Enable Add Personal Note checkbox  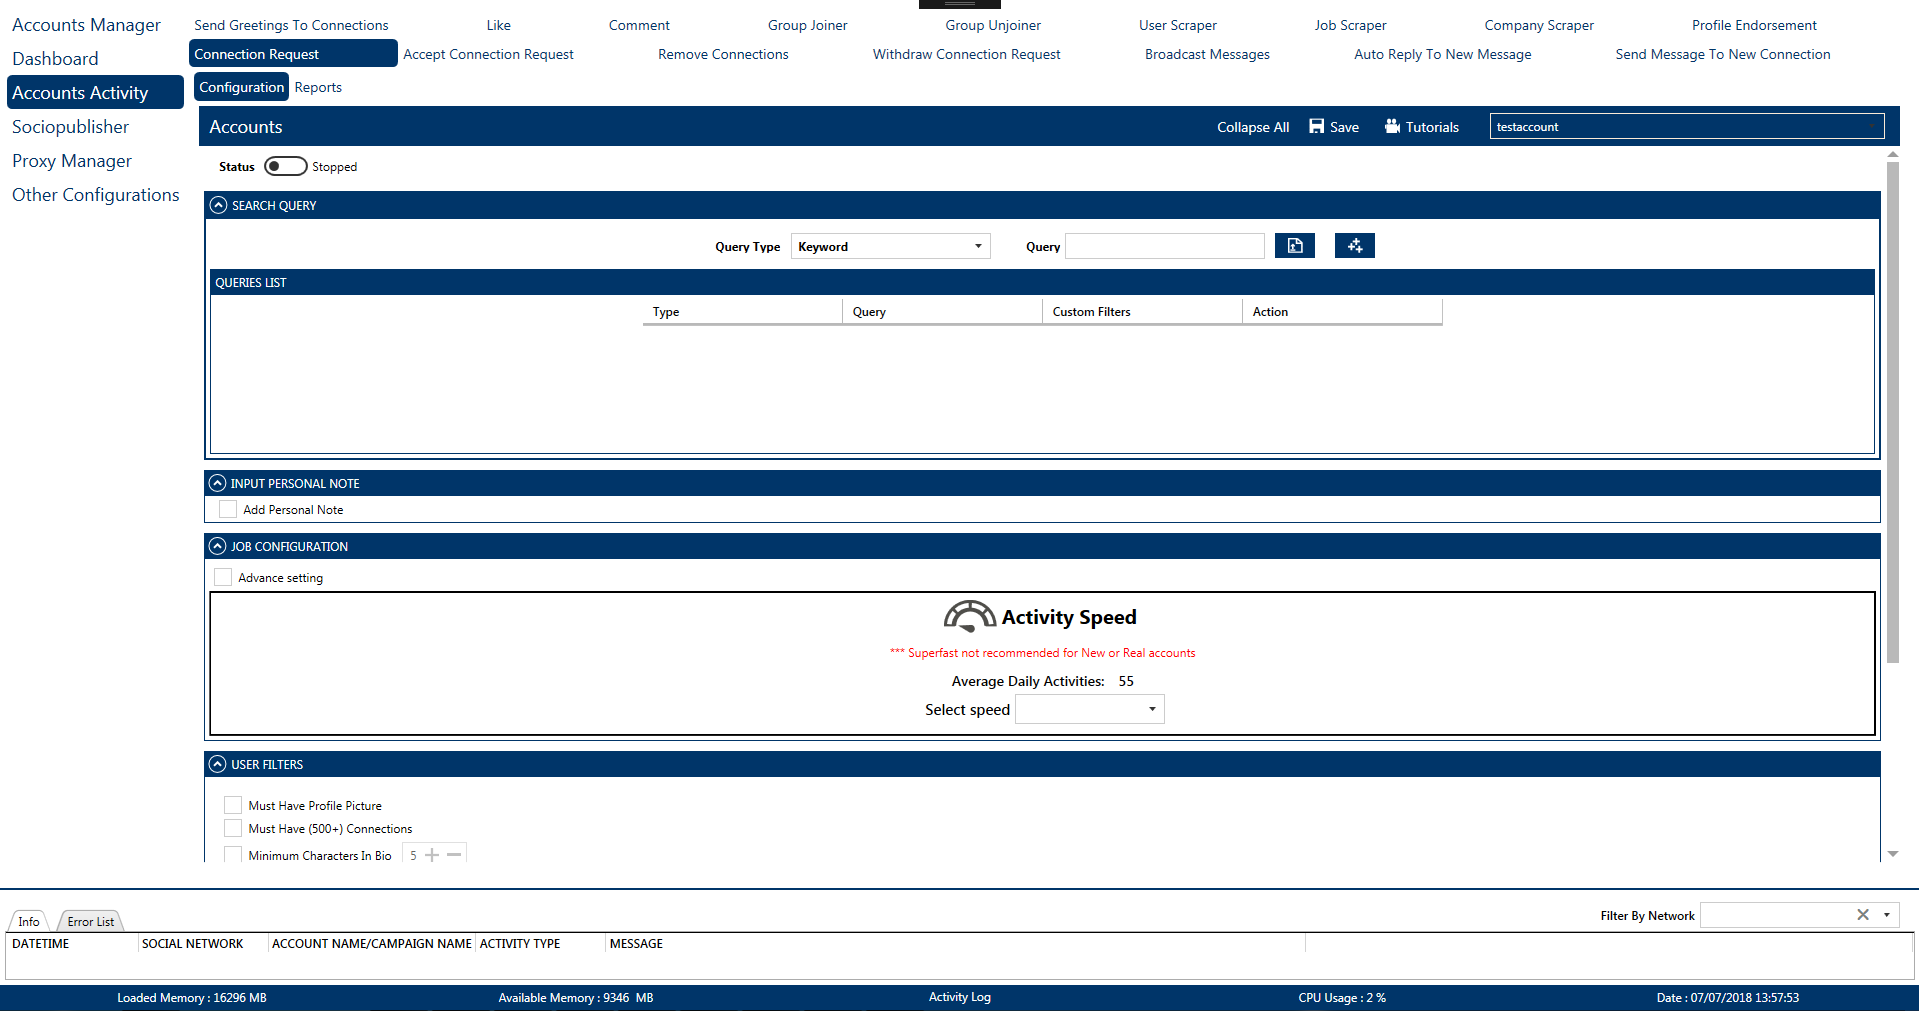click(228, 509)
